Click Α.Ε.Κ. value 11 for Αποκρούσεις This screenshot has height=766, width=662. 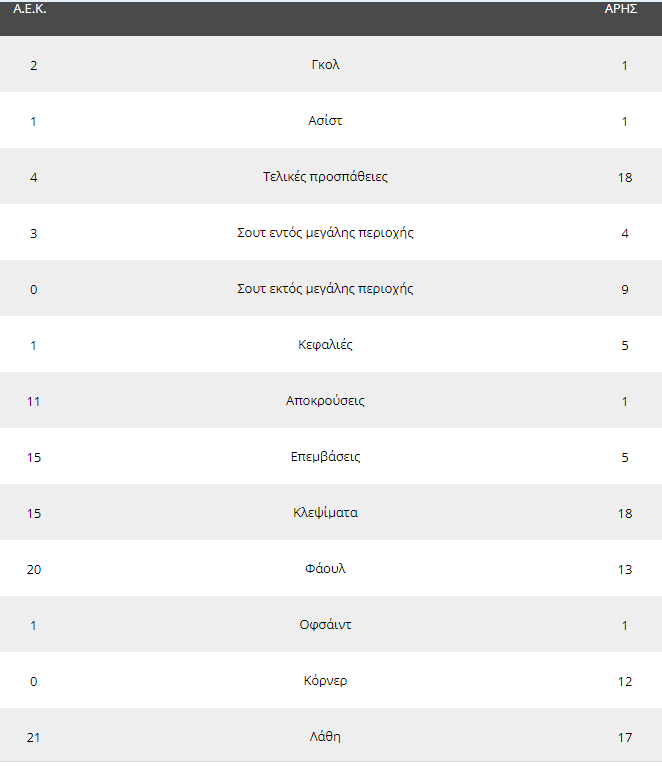pos(34,402)
